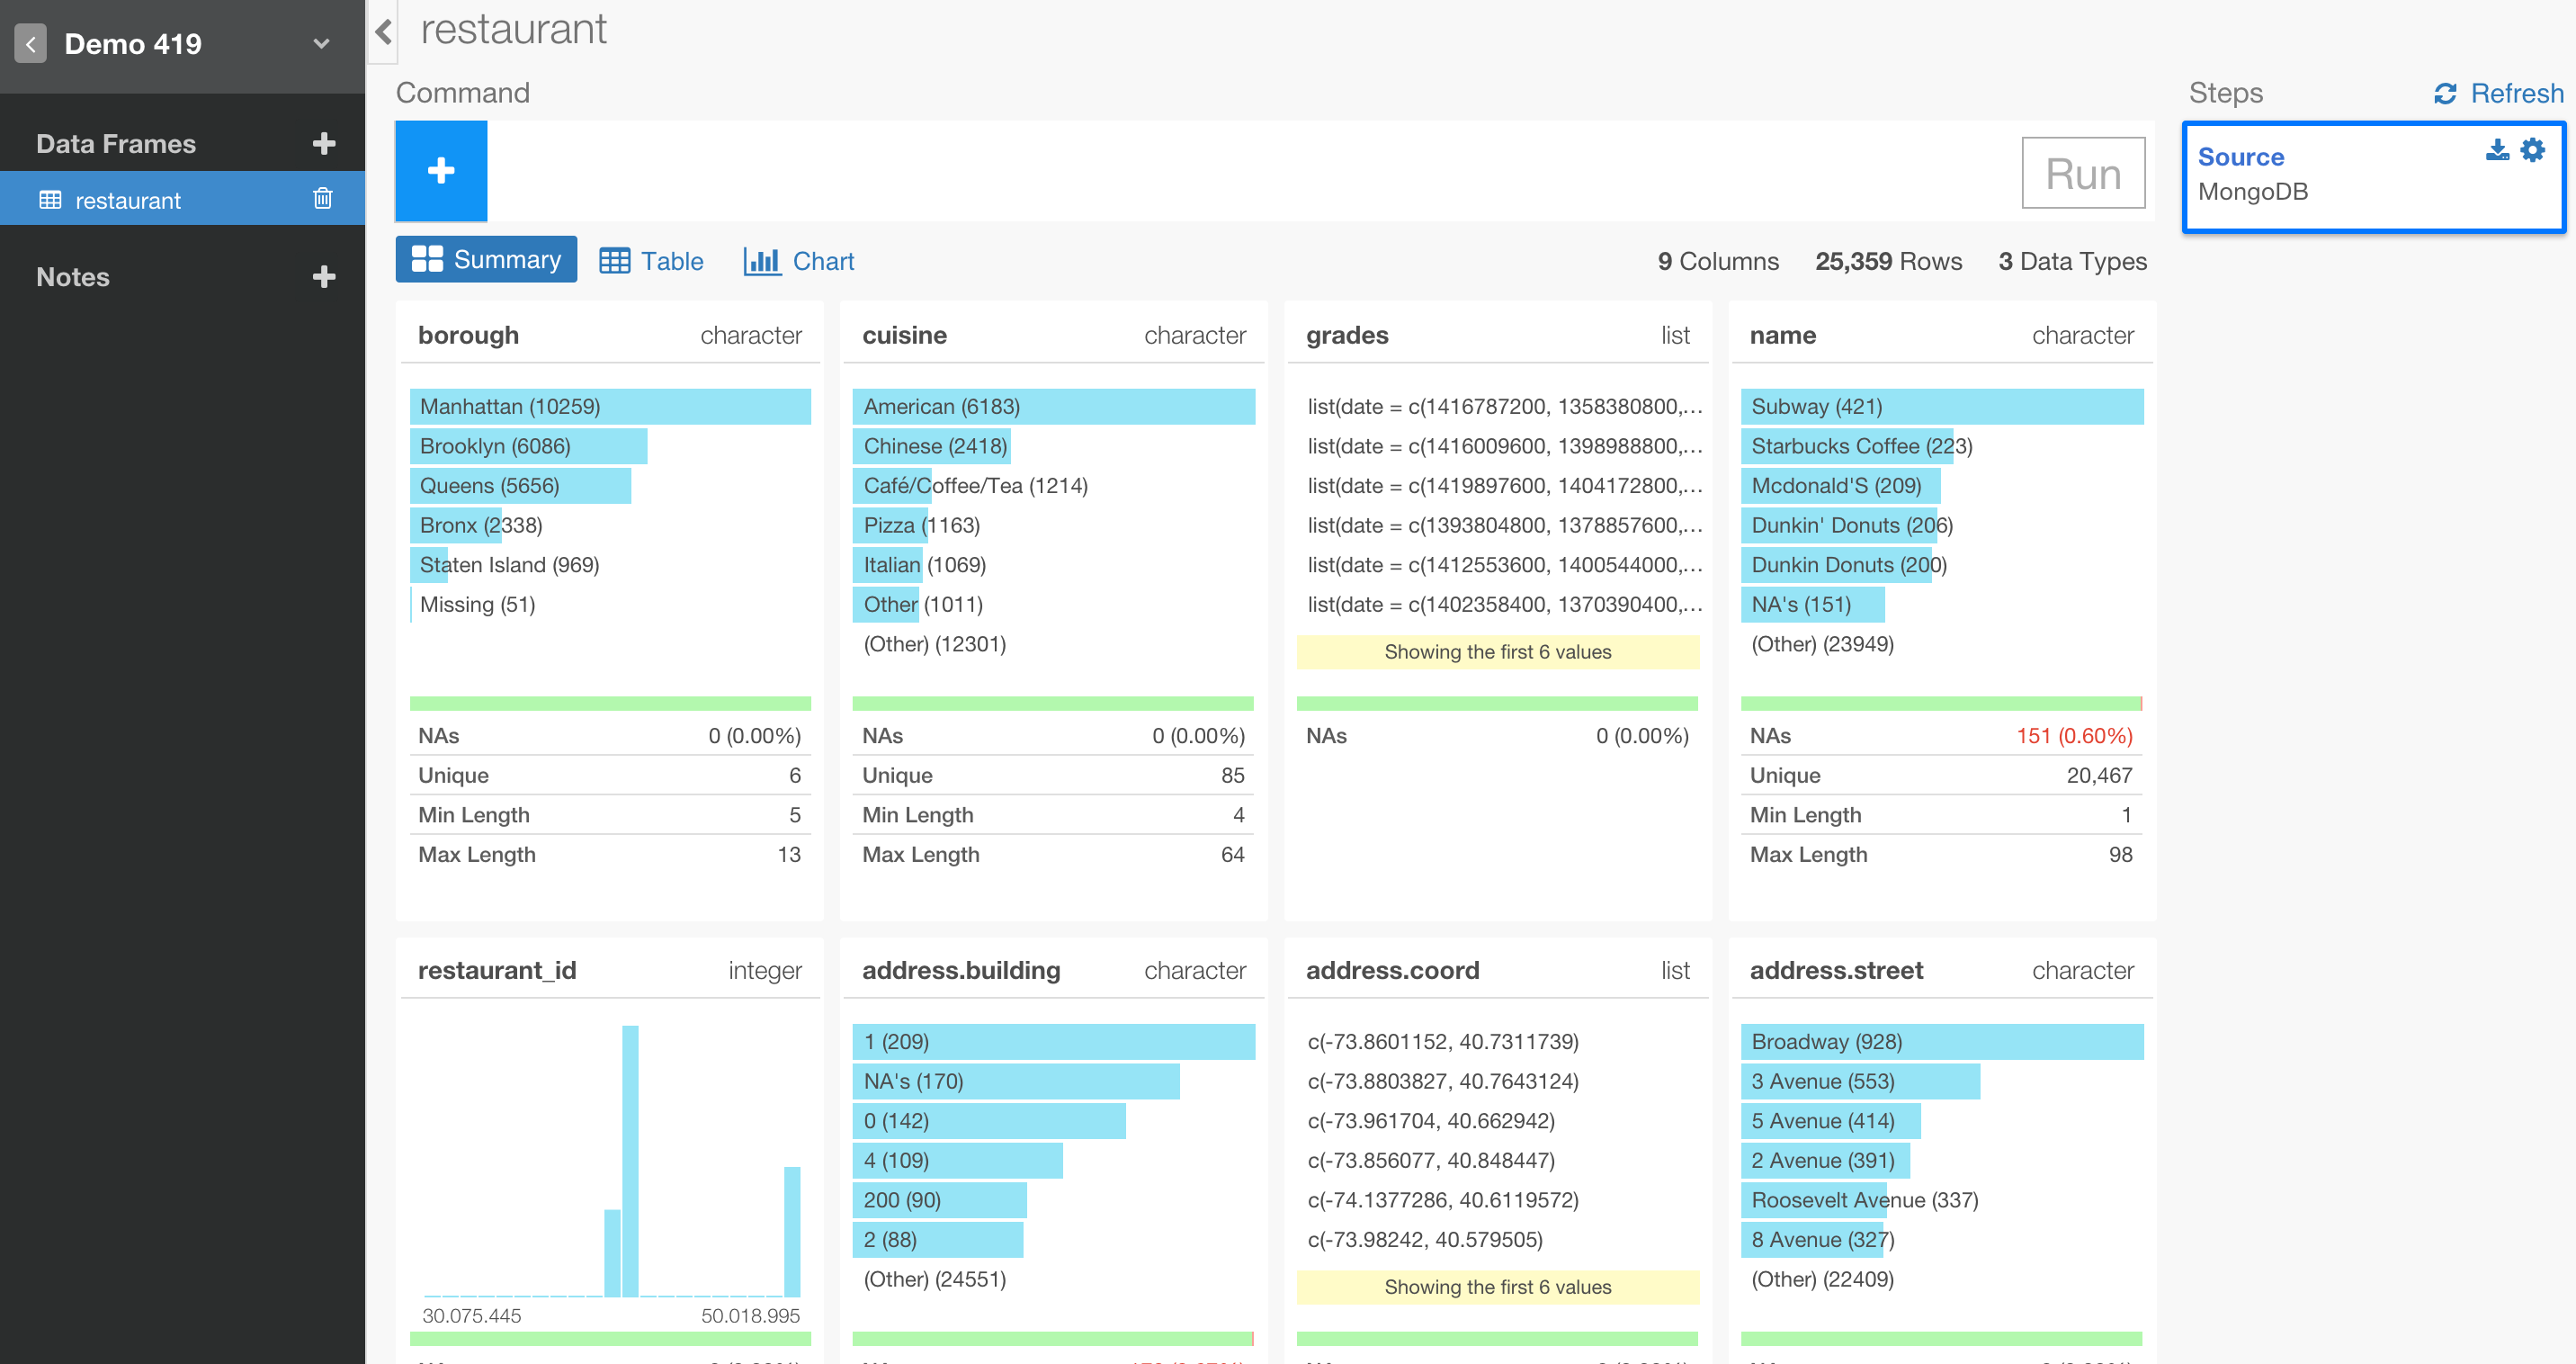Click Roosevelt Avenue (337) value
2576x1364 pixels.
[x=1864, y=1200]
